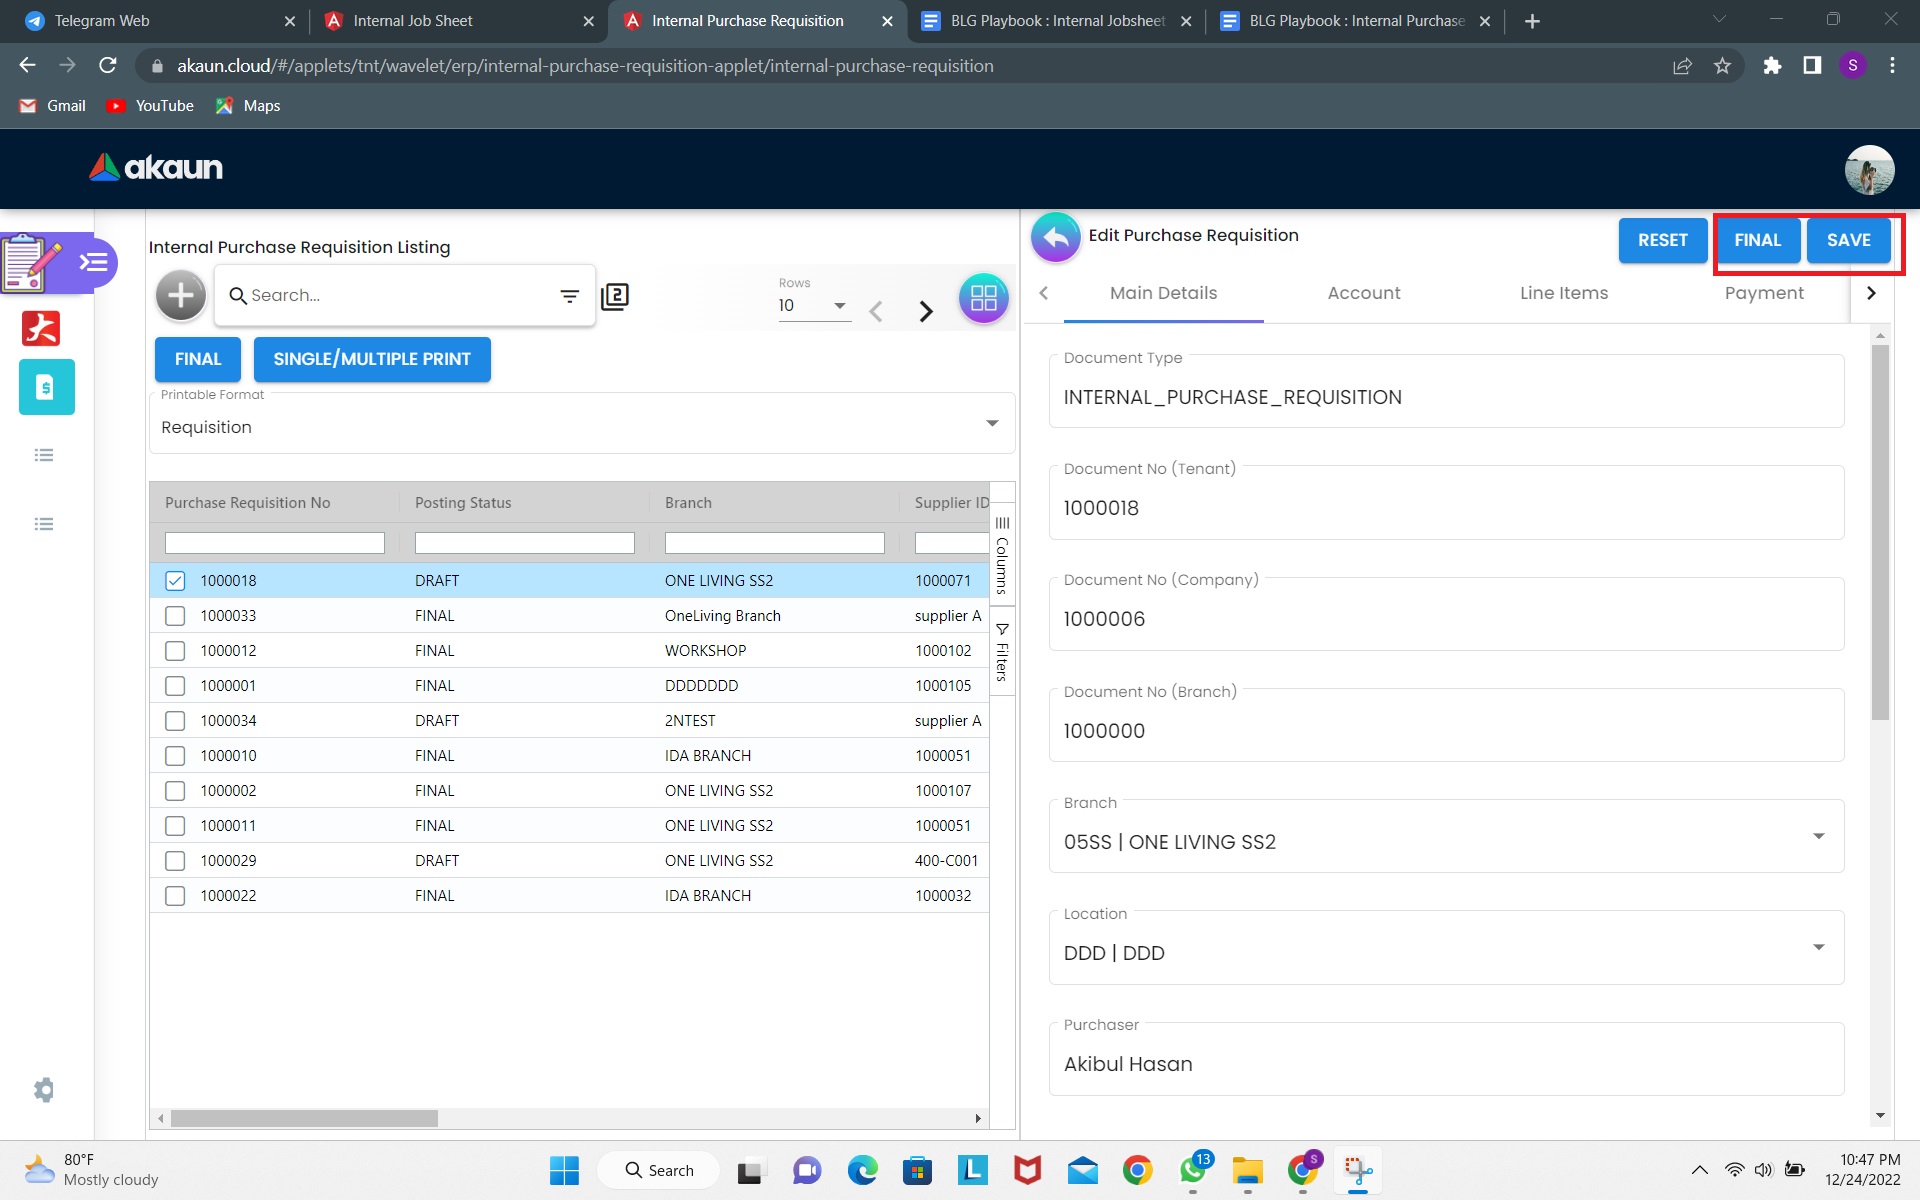Click the listing's horizontal scrollbar thumb
The height and width of the screenshot is (1200, 1920).
tap(304, 1118)
